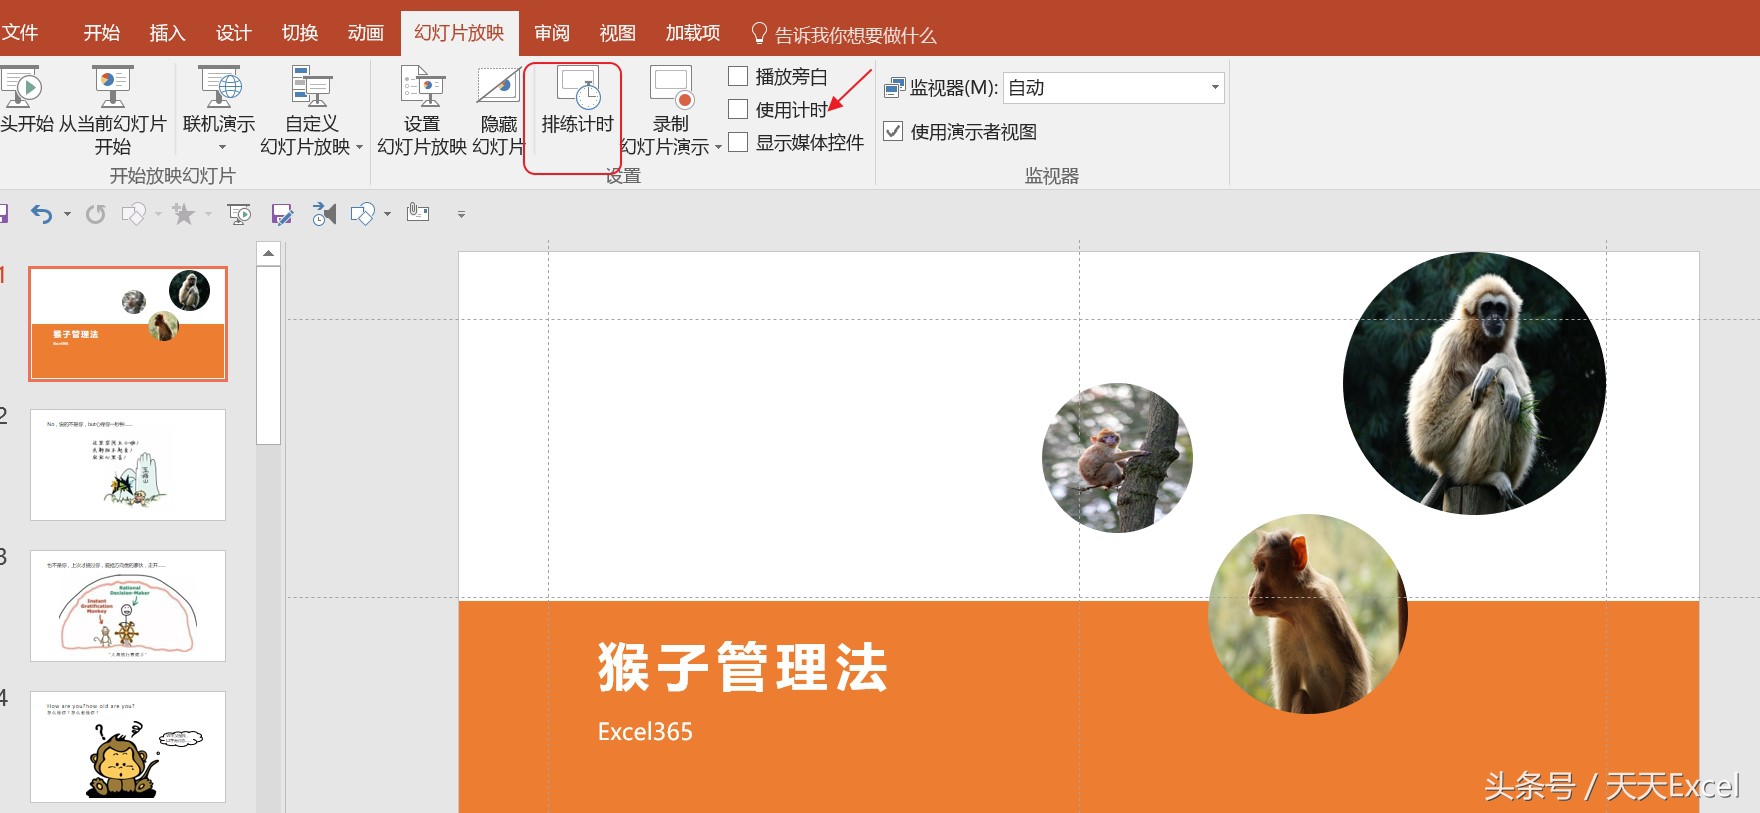
Task: Select slide 4 thumbnail with cartoon monkey
Action: [x=128, y=747]
